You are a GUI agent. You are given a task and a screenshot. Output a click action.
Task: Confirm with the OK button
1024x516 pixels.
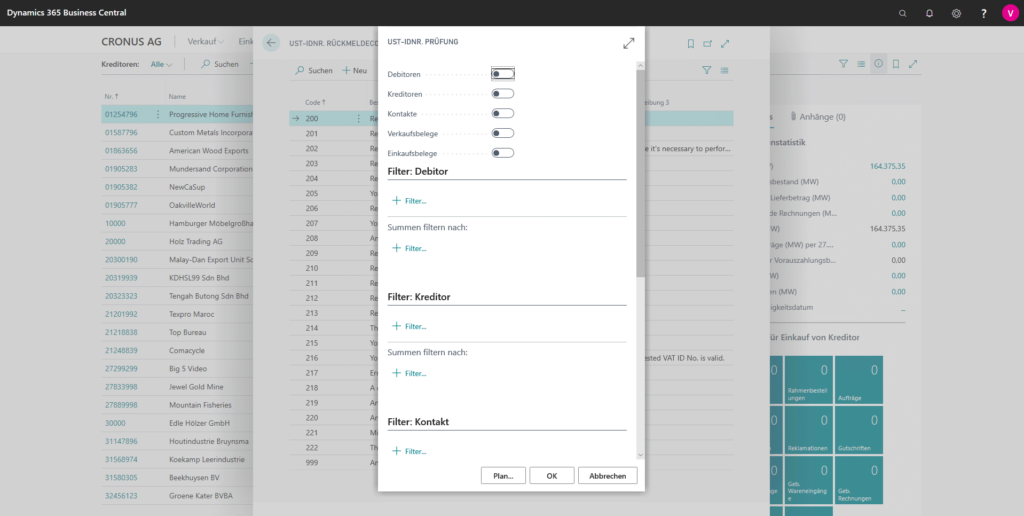tap(552, 476)
